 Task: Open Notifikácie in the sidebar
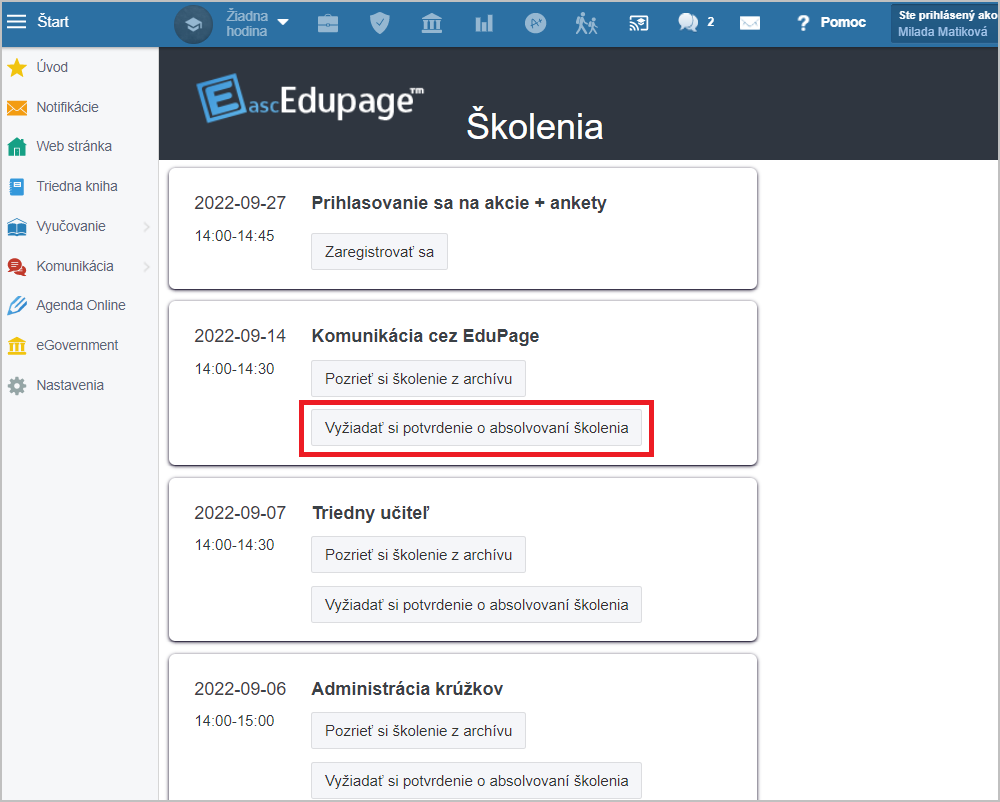pyautogui.click(x=68, y=107)
